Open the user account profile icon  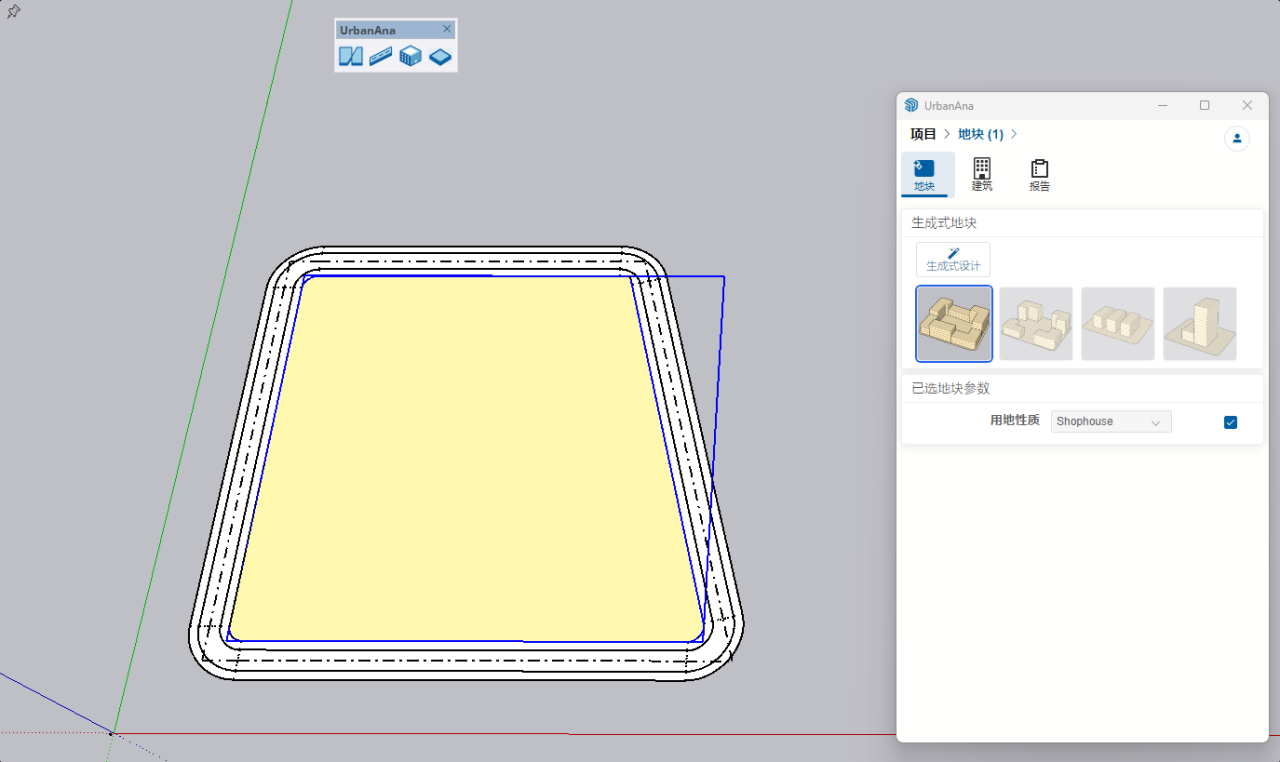pos(1237,139)
